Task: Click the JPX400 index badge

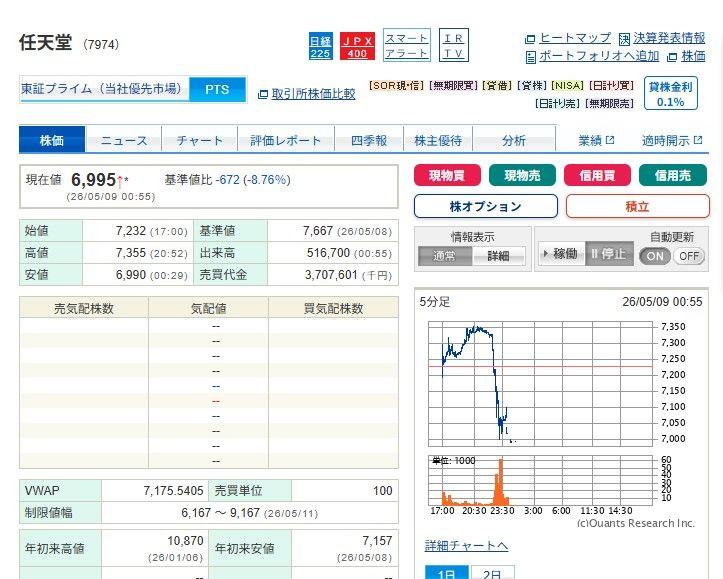Action: [x=357, y=46]
